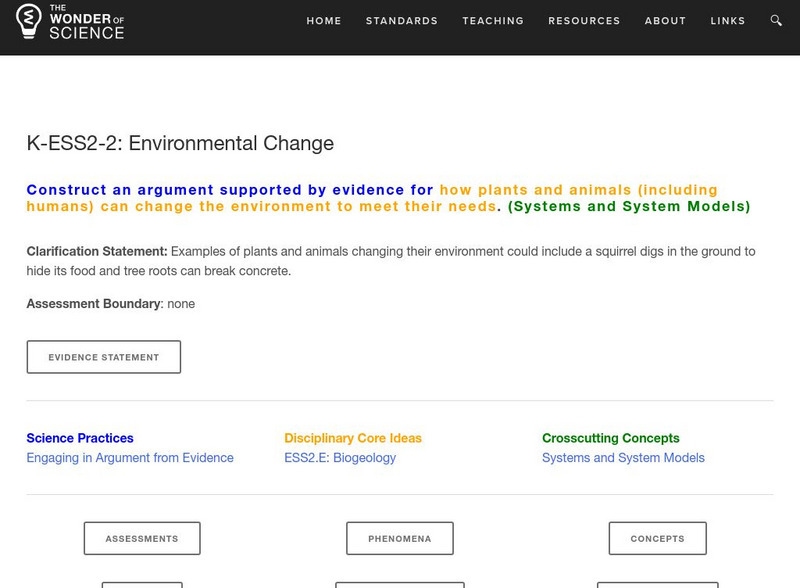This screenshot has width=800, height=588.
Task: Go to the About page
Action: coord(665,21)
